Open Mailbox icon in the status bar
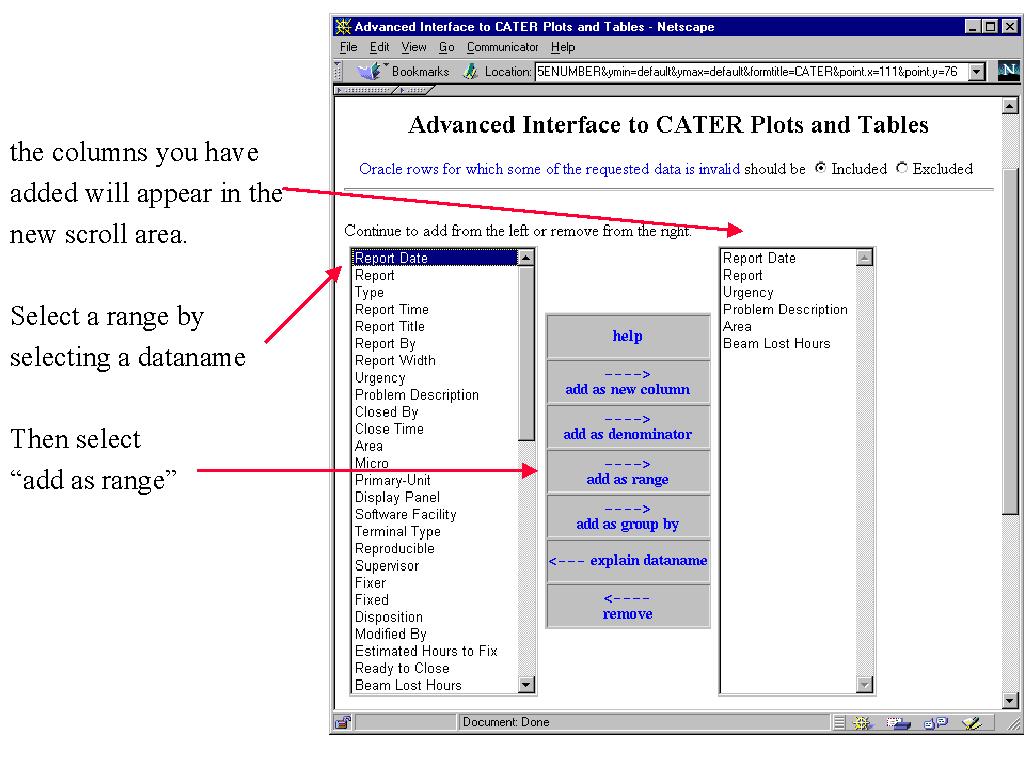Screen dimensions: 1024x768 tap(898, 722)
